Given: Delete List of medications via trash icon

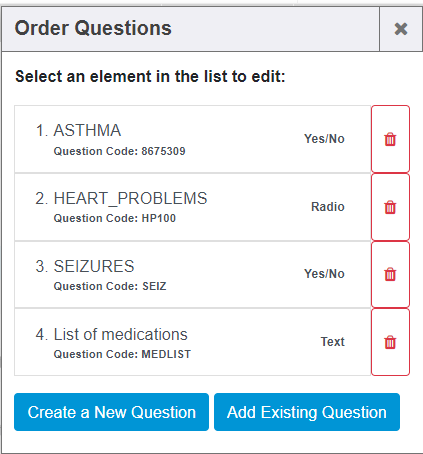Looking at the screenshot, I should coord(390,342).
